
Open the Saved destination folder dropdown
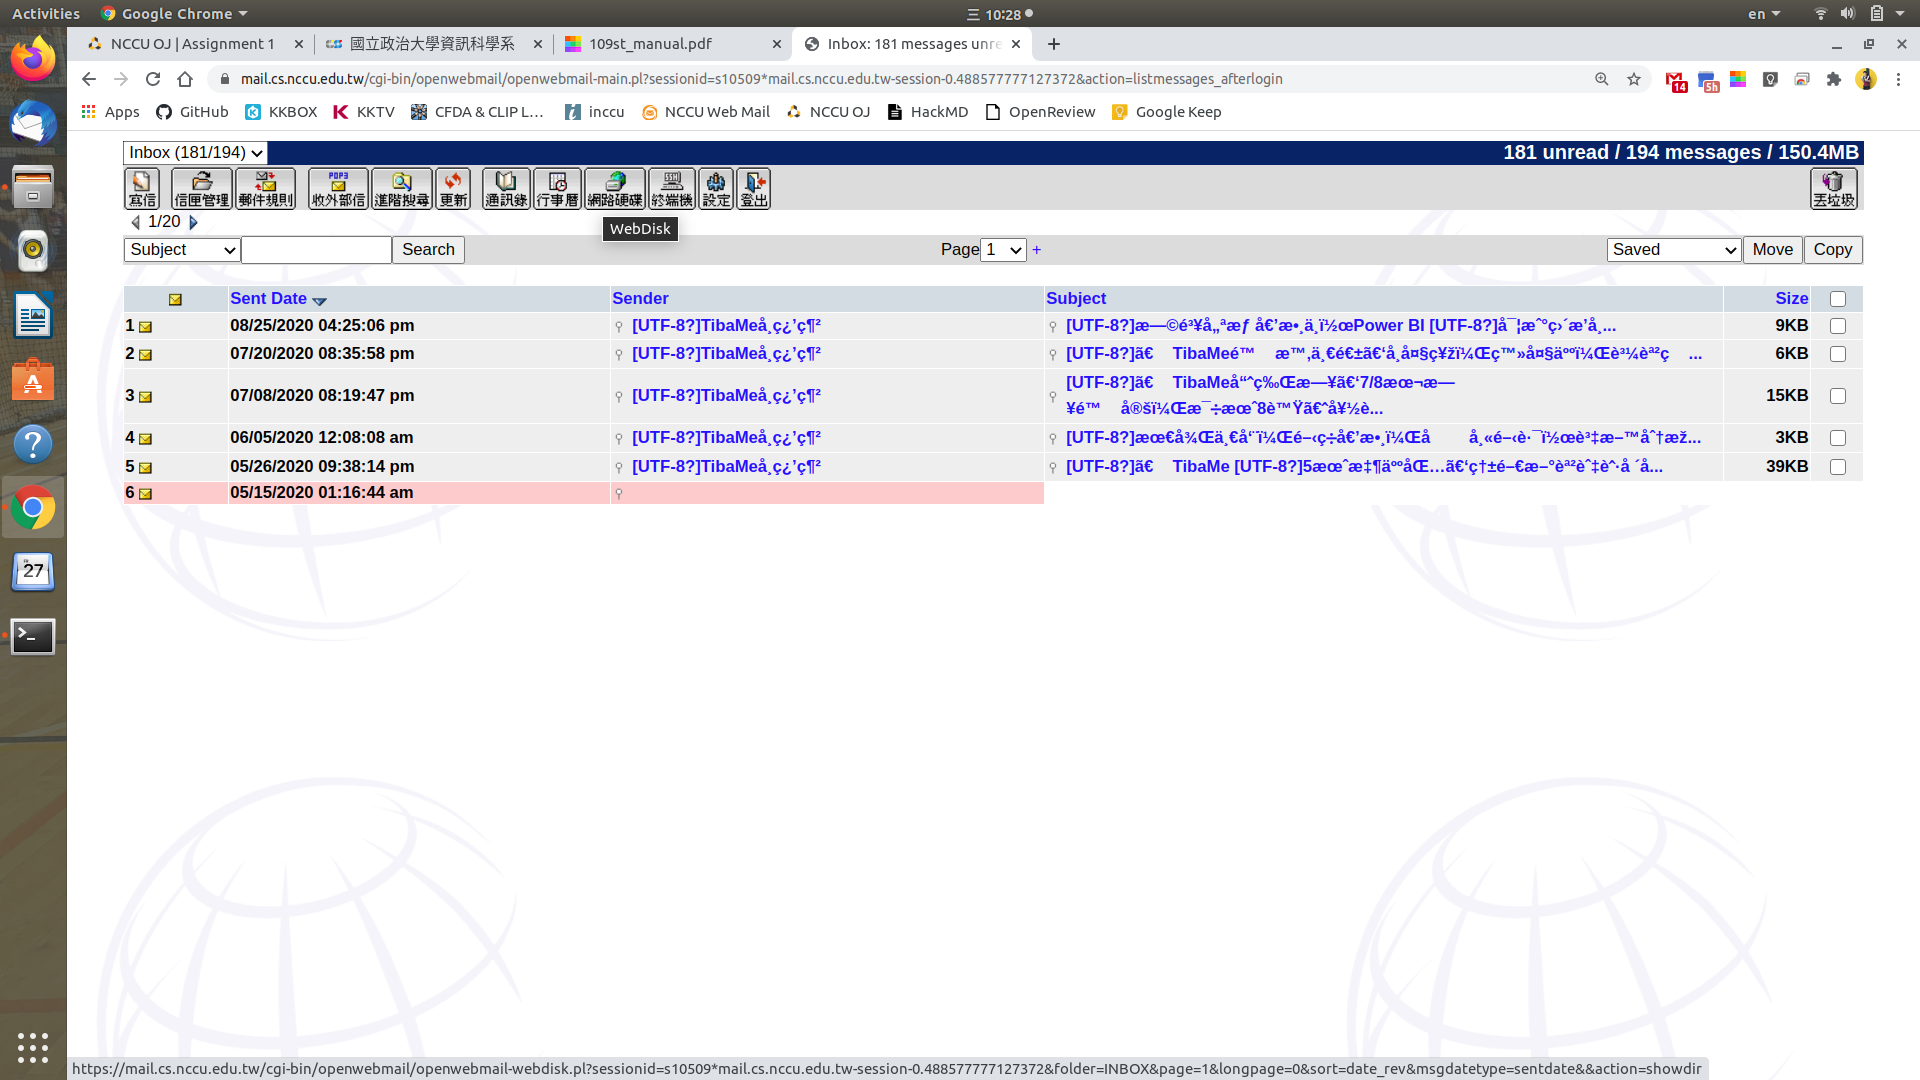click(1674, 250)
